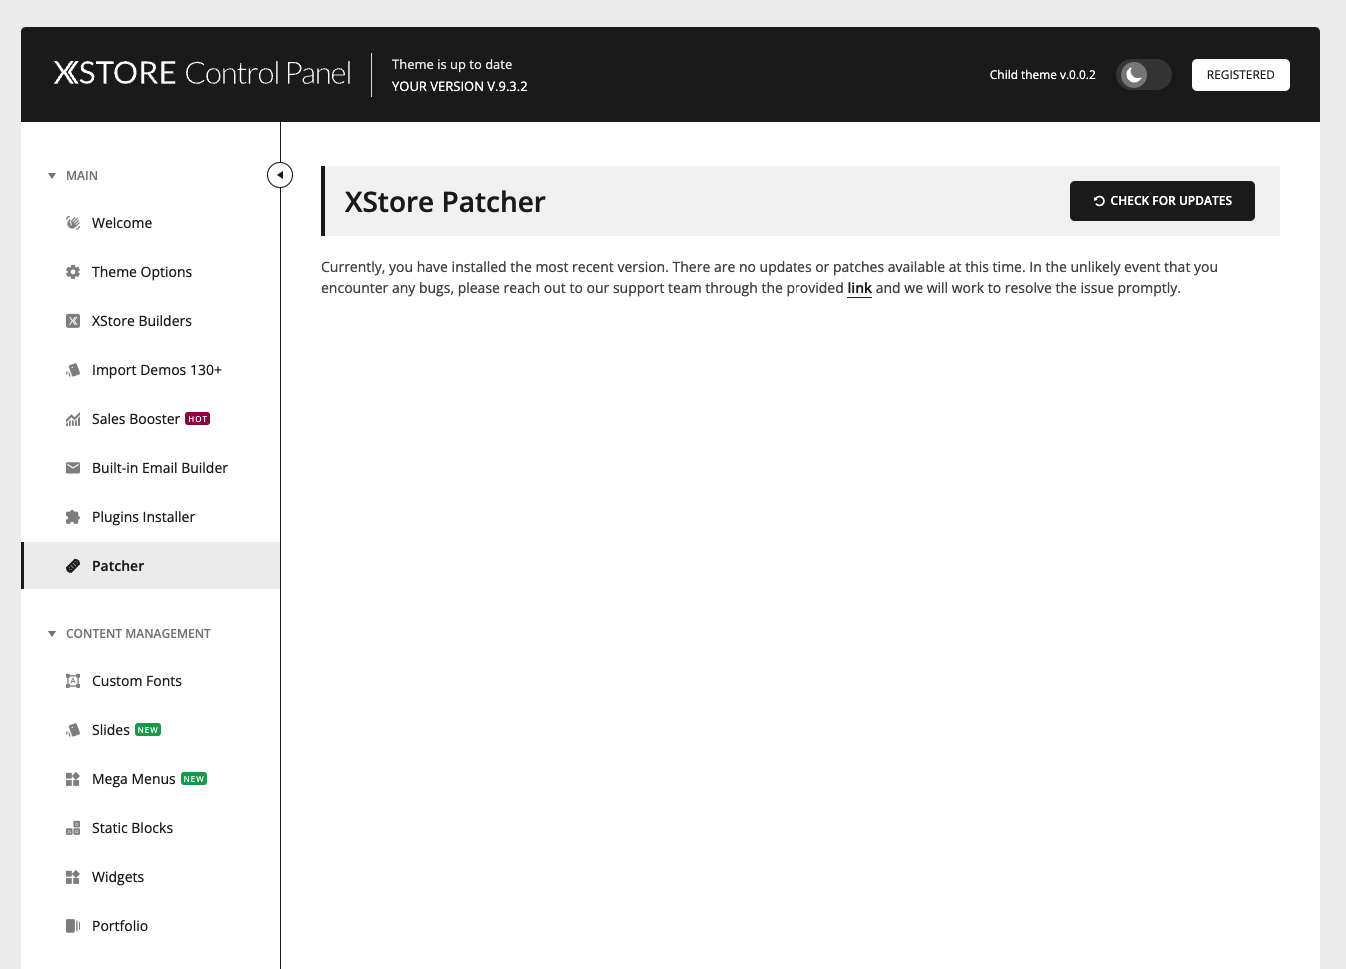Click the "Child theme v.0.0.2" text
1346x969 pixels.
coord(1042,75)
